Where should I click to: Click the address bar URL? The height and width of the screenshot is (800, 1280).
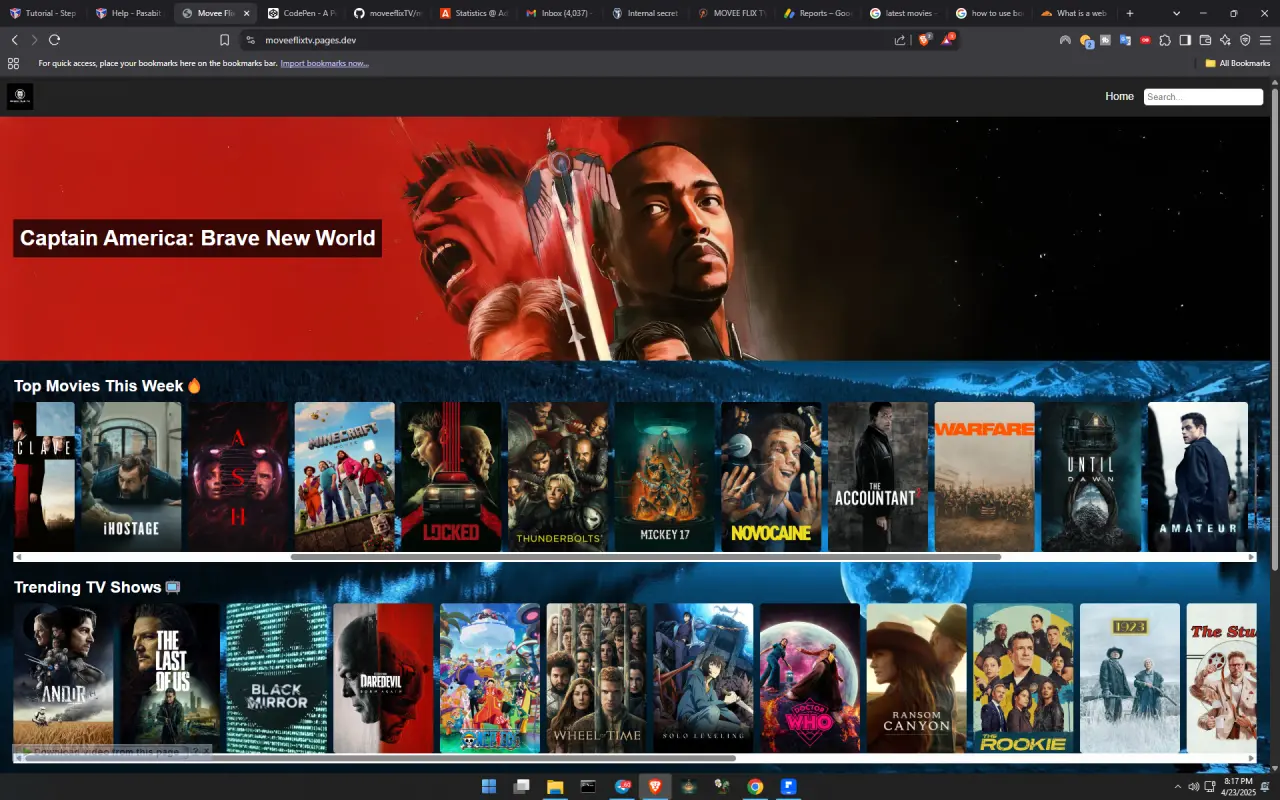(x=311, y=40)
